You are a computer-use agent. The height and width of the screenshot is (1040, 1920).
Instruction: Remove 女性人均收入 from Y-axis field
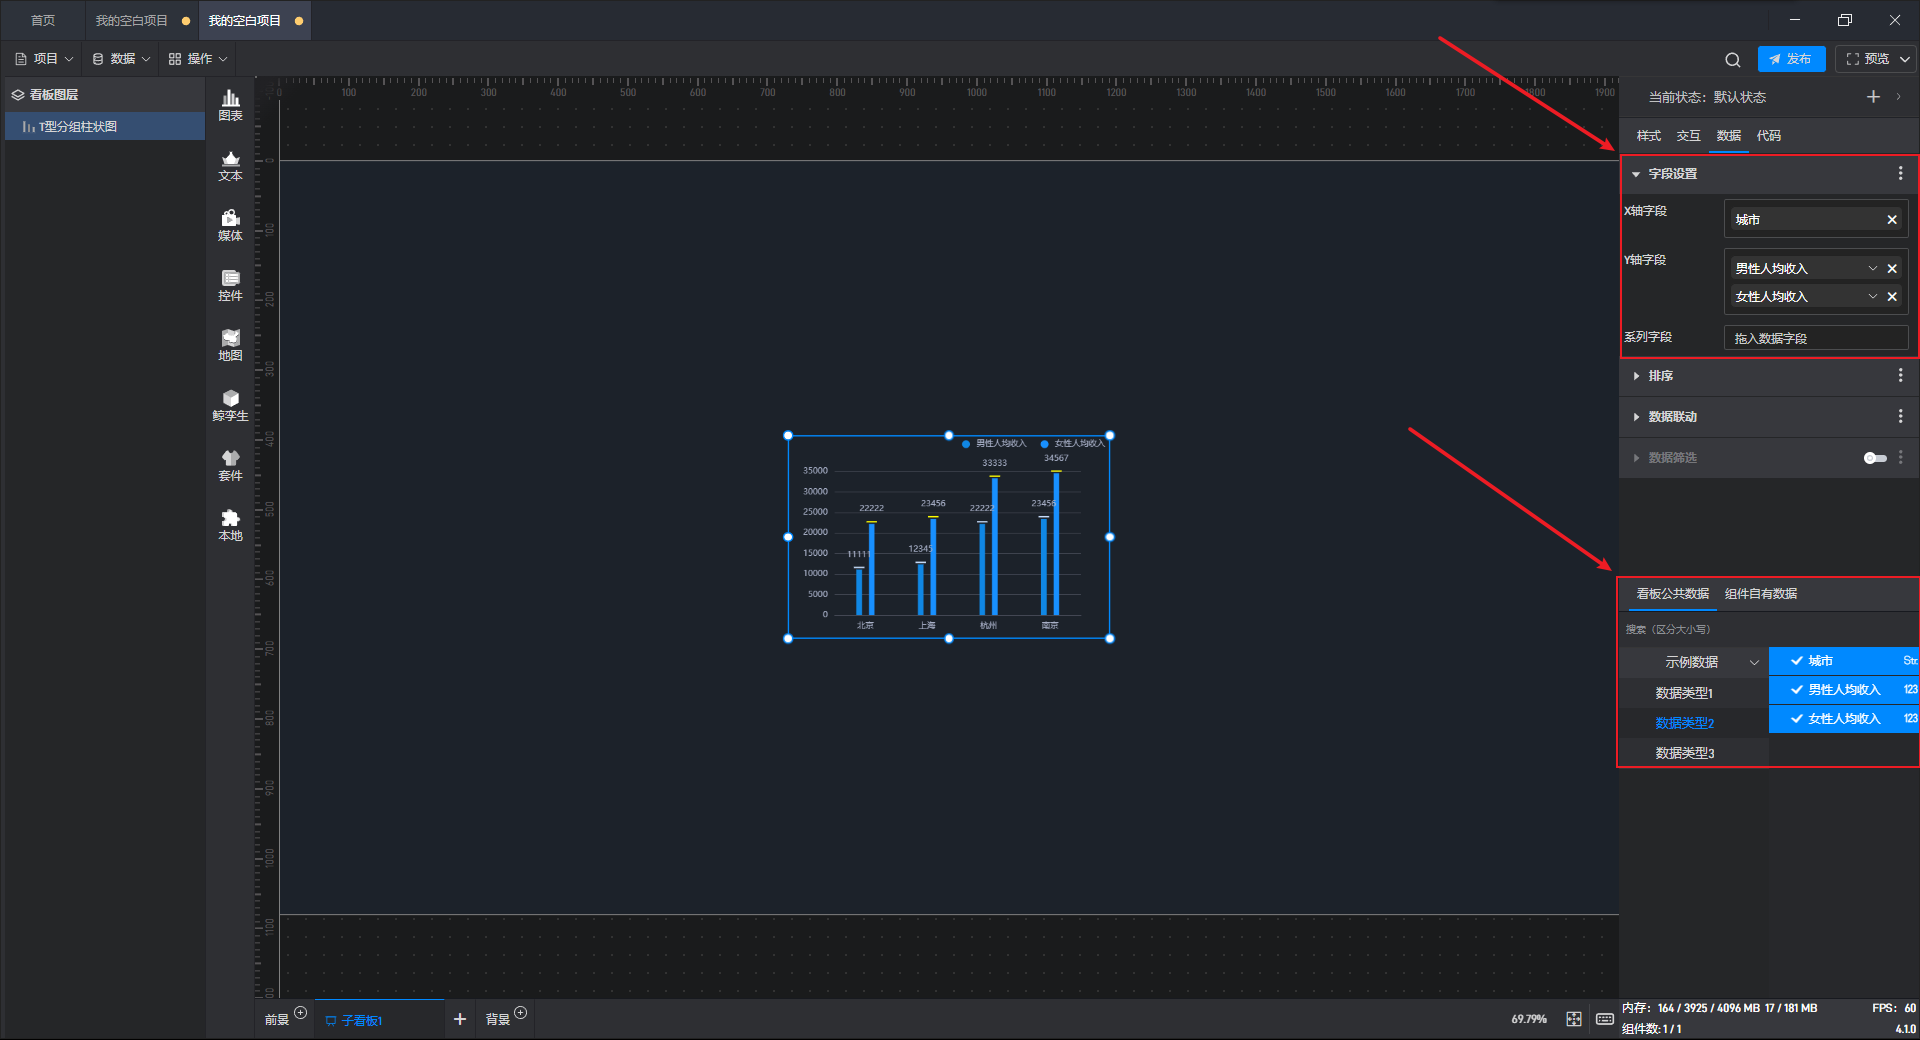pos(1892,297)
